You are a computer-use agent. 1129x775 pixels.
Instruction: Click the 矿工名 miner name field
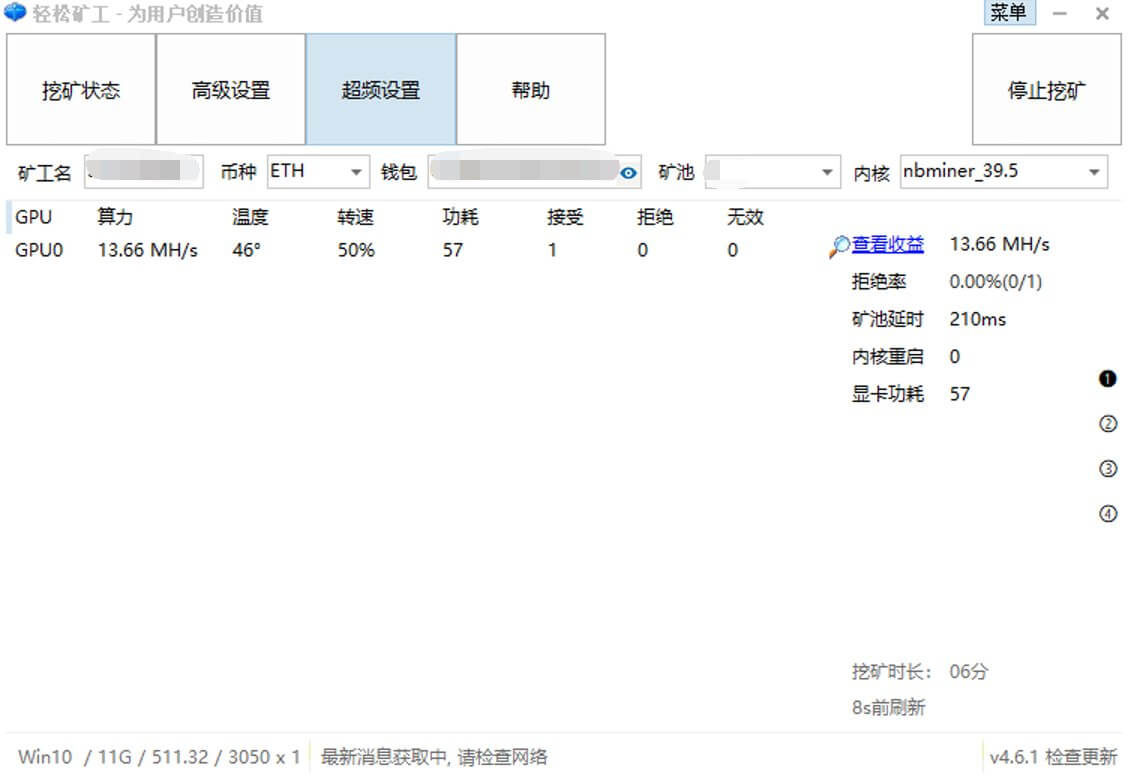[x=143, y=172]
